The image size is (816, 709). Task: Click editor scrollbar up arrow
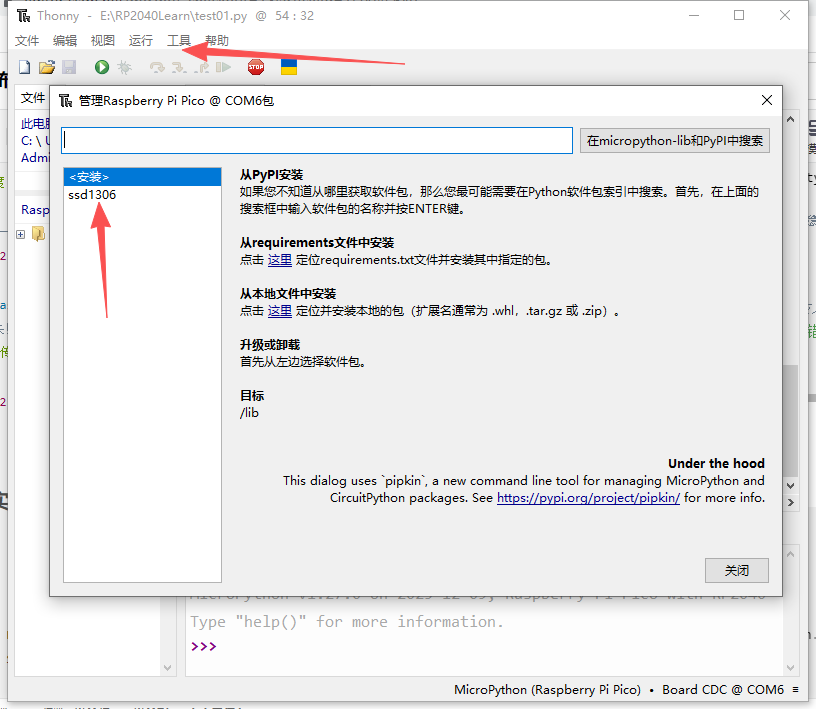pyautogui.click(x=790, y=119)
